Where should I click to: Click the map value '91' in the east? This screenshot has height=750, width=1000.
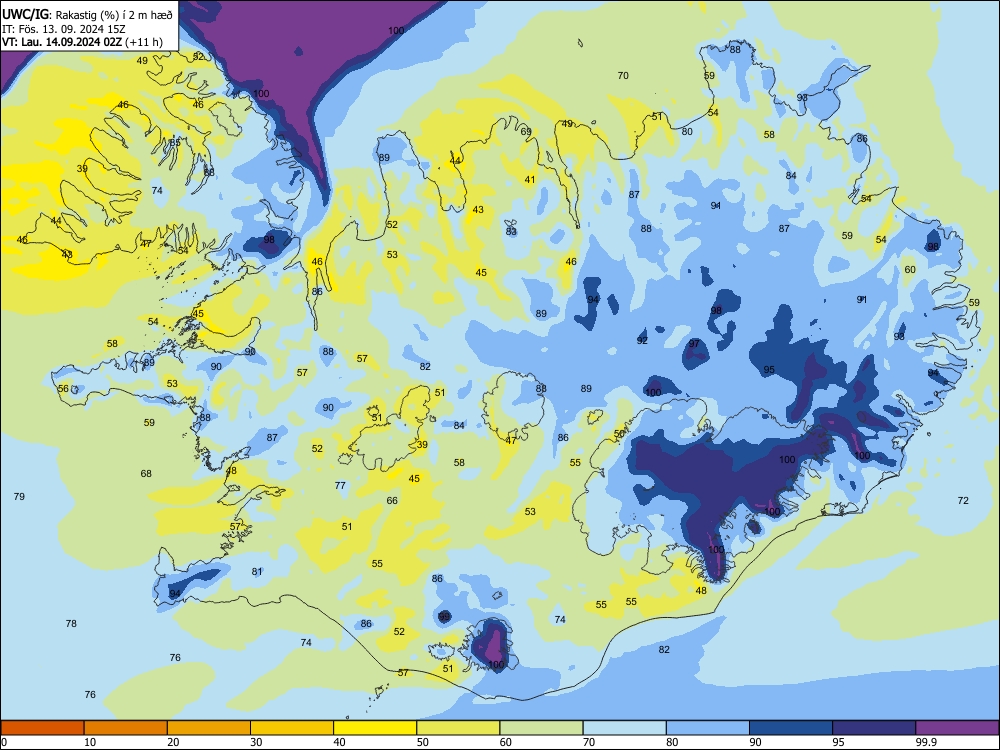(862, 299)
